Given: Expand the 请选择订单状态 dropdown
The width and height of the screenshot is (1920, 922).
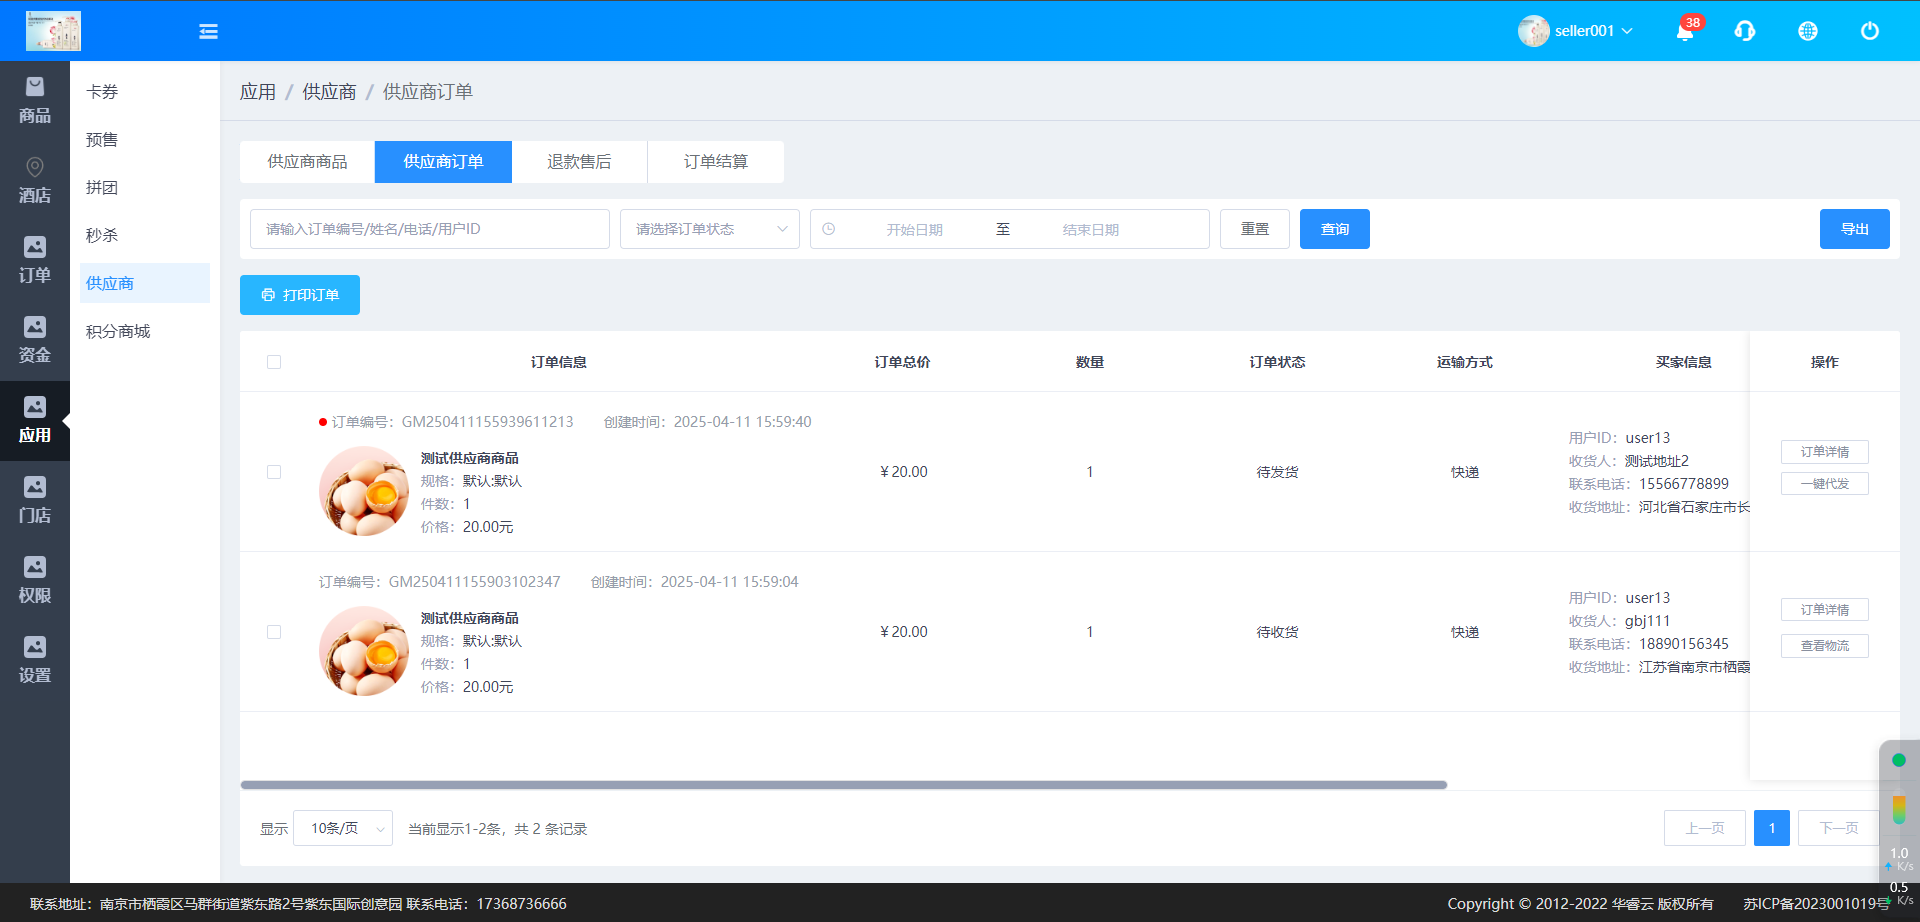Looking at the screenshot, I should coord(709,229).
